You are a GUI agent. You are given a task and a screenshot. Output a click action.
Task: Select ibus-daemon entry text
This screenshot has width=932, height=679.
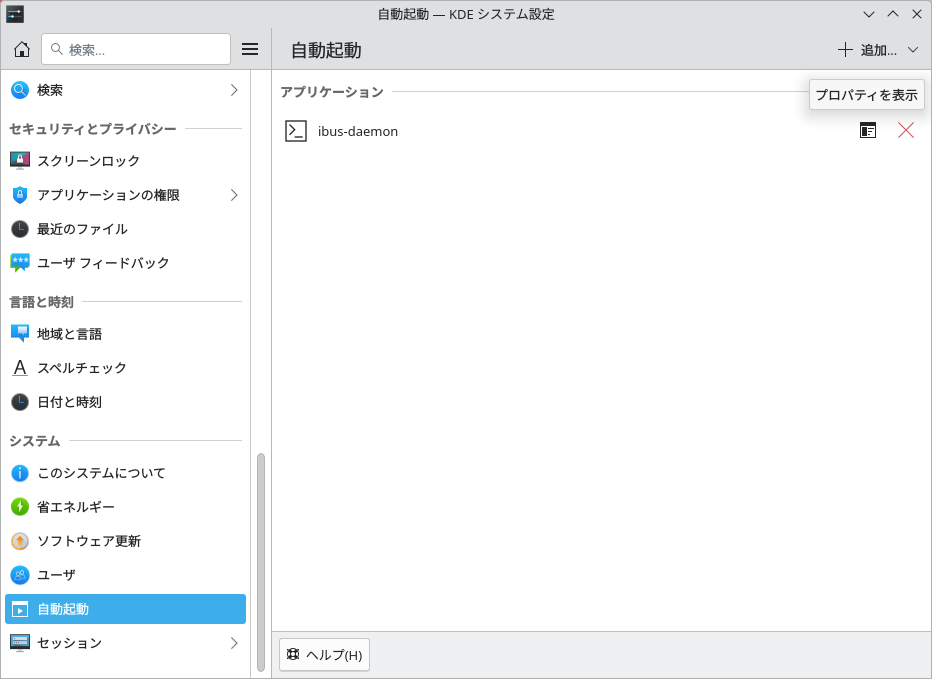[358, 131]
